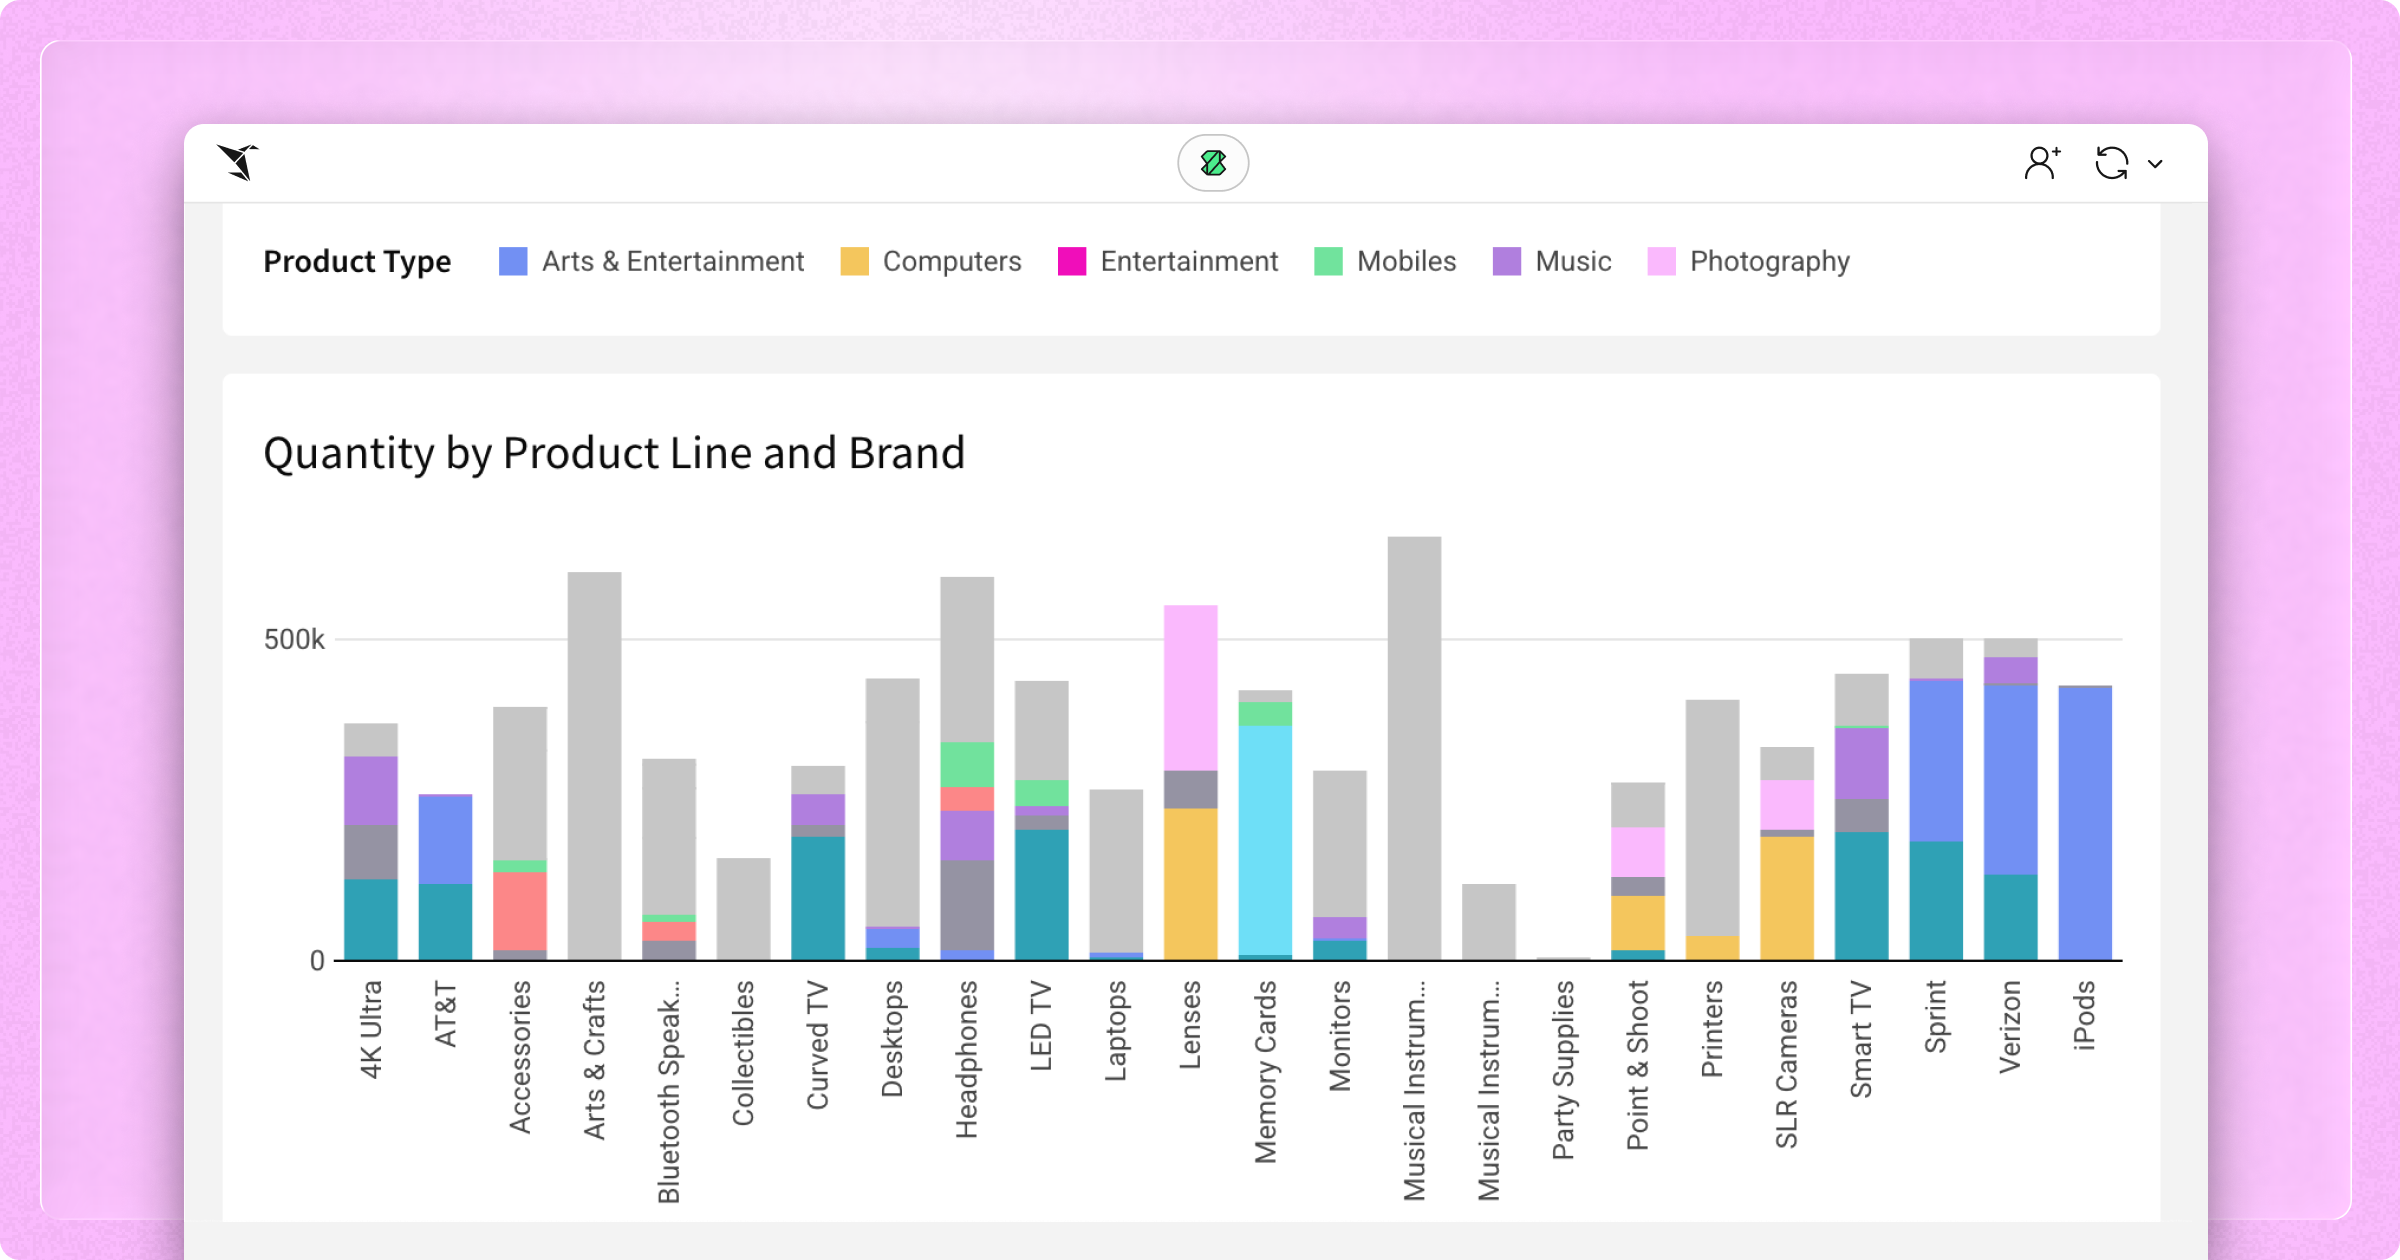Click the yellow SLR Cameras bar segment
The image size is (2400, 1260).
point(1786,897)
